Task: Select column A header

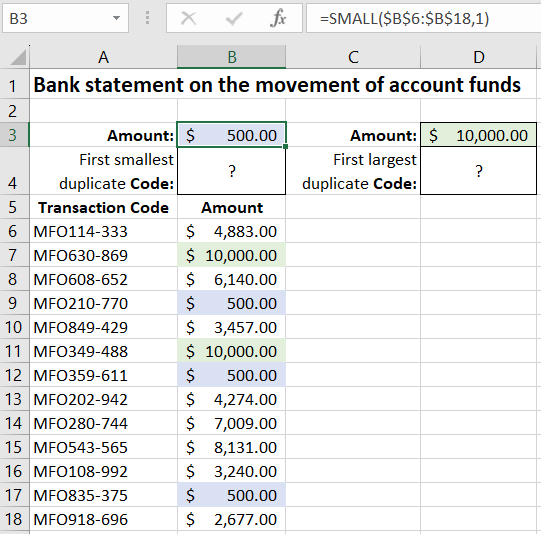Action: [x=104, y=57]
